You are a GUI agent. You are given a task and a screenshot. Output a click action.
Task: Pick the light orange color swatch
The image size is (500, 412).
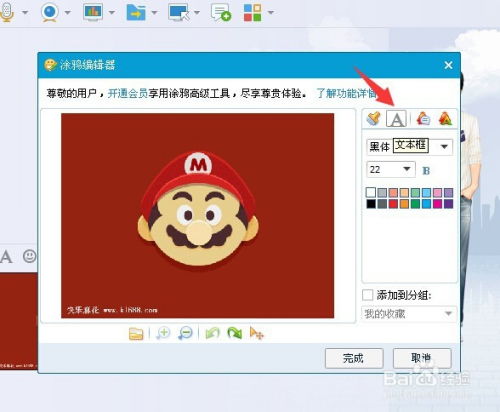tap(404, 192)
